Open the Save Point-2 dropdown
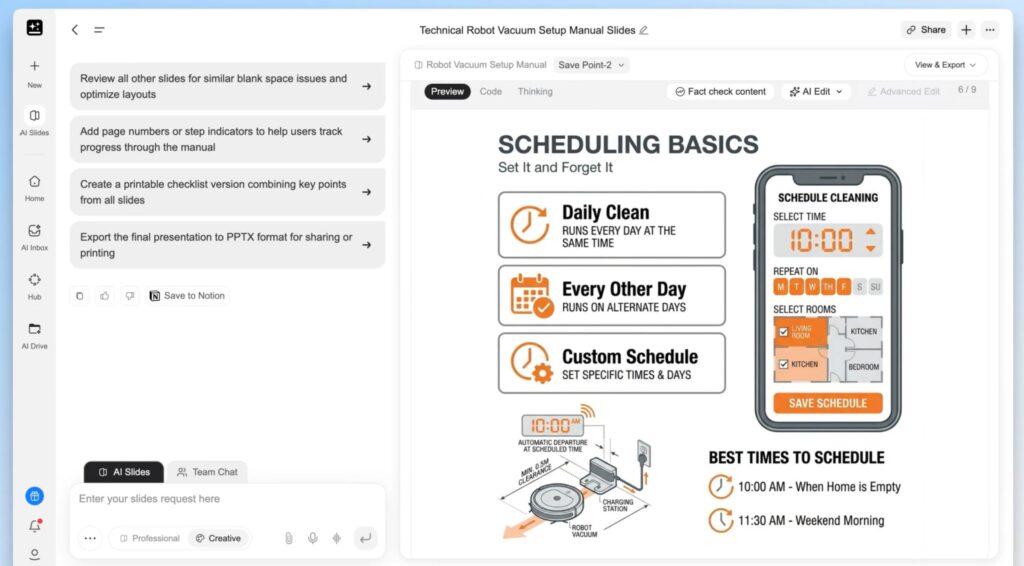This screenshot has width=1024, height=566. click(592, 65)
